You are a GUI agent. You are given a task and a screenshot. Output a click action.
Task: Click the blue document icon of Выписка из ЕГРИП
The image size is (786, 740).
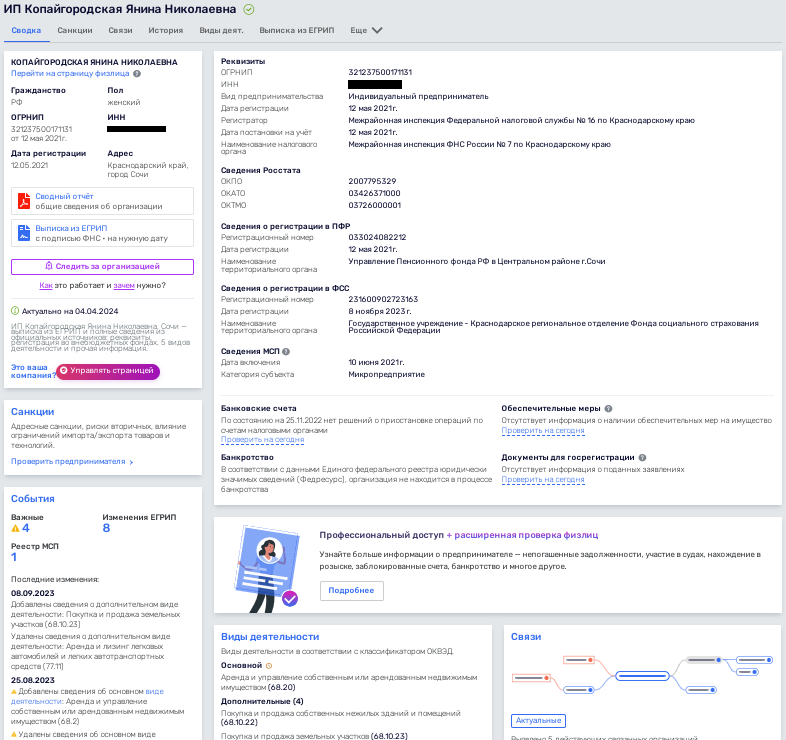point(24,233)
